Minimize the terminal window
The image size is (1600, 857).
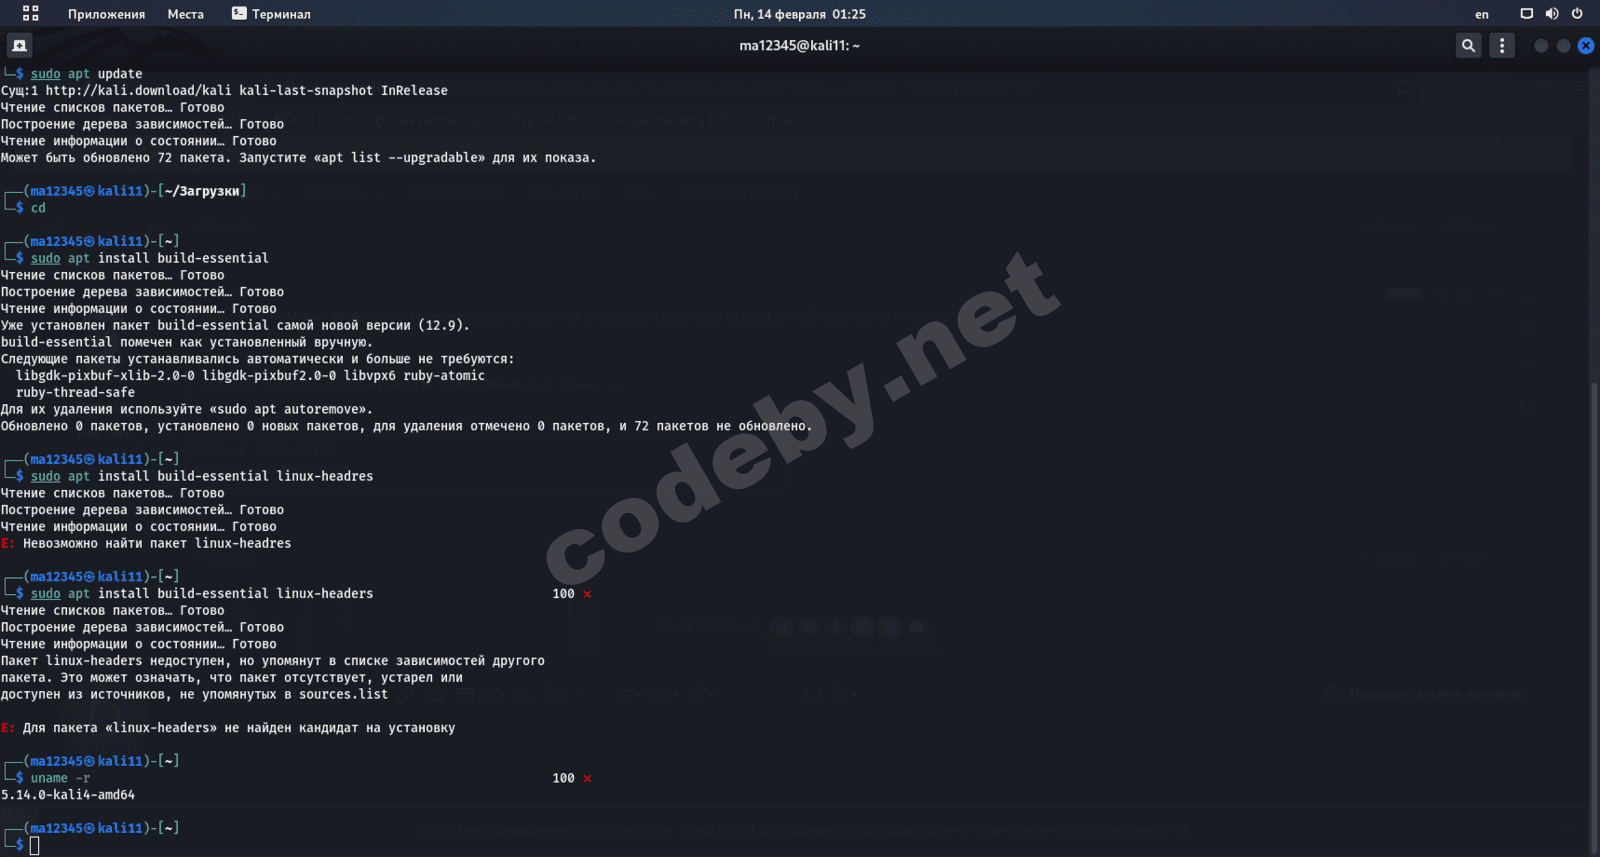[1541, 46]
